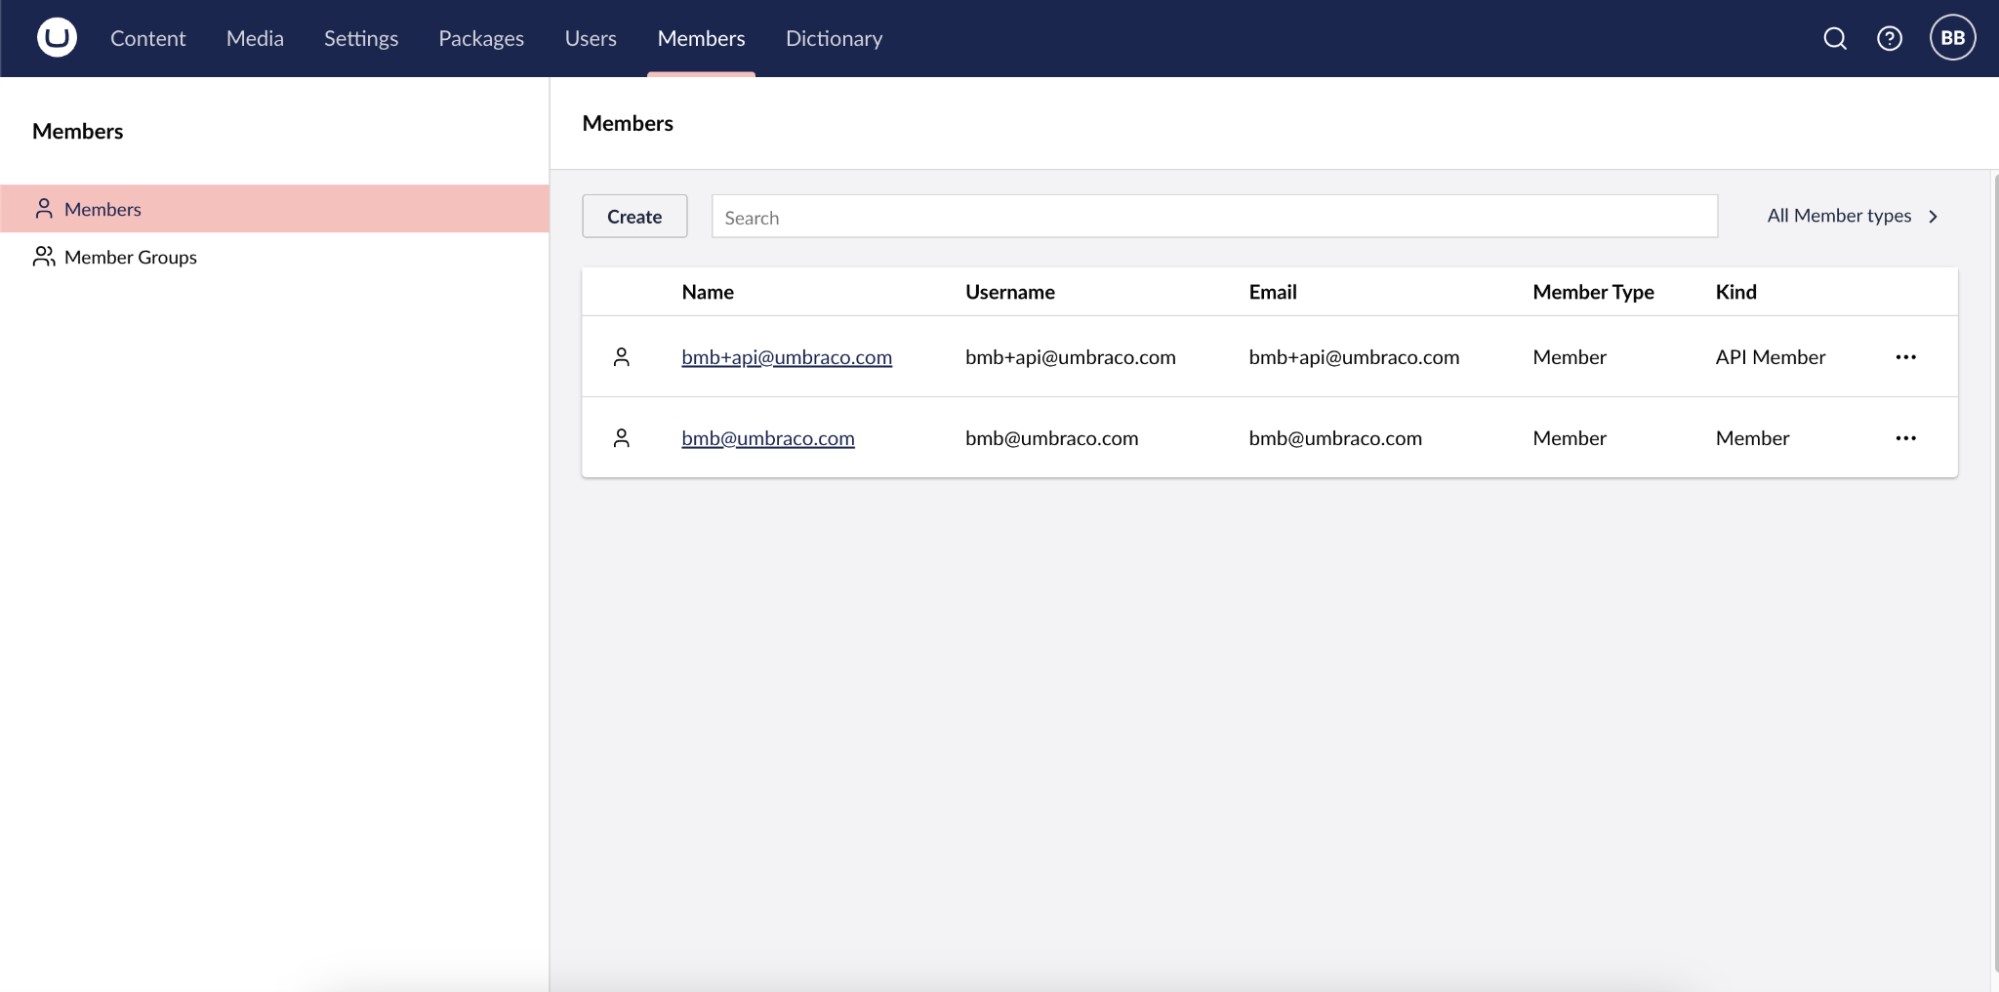
Task: Open the Settings section
Action: coord(360,38)
